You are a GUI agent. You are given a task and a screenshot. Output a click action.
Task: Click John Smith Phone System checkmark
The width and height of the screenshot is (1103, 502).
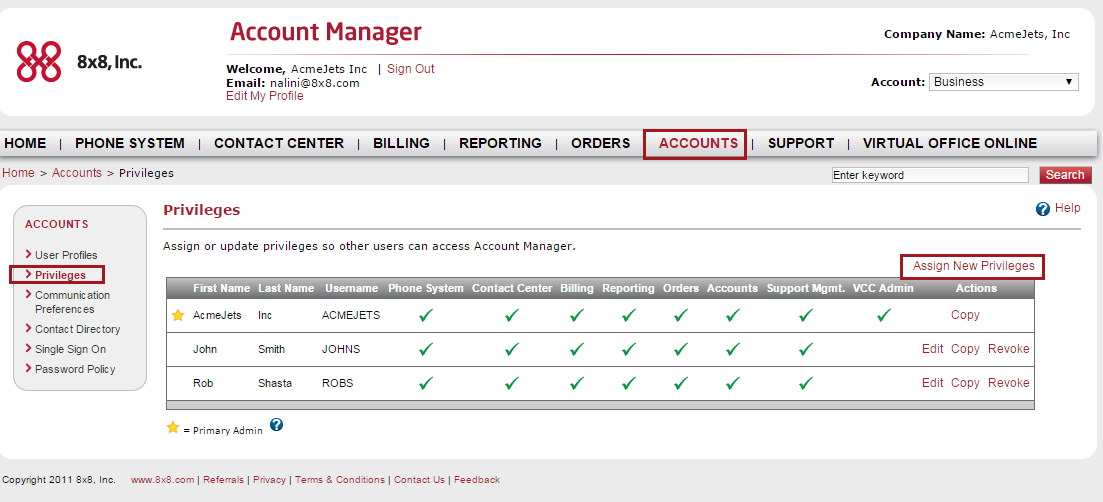pyautogui.click(x=426, y=349)
